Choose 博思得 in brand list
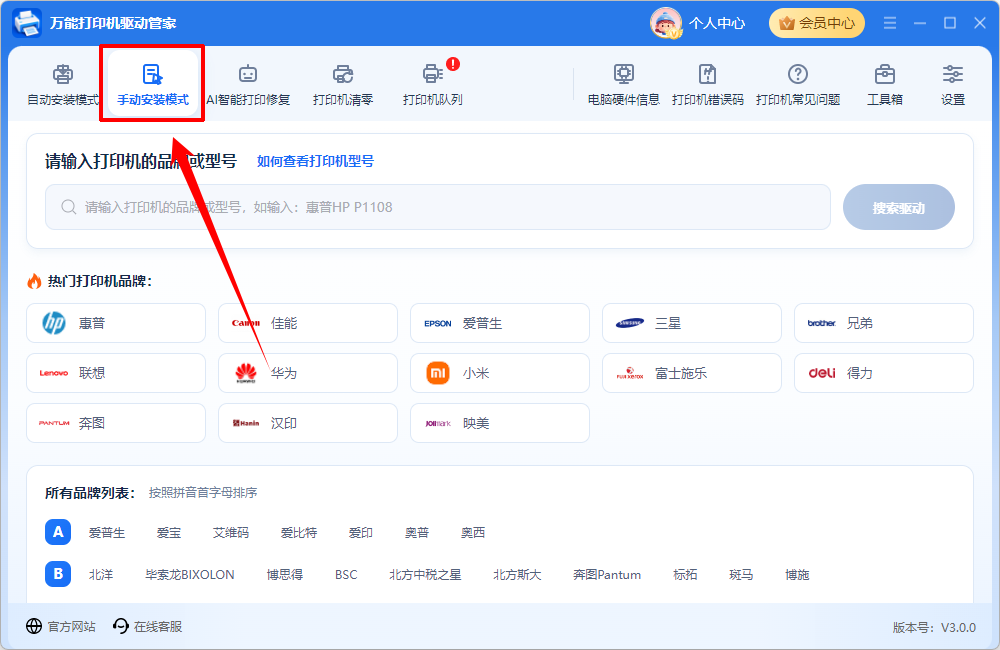 [285, 575]
